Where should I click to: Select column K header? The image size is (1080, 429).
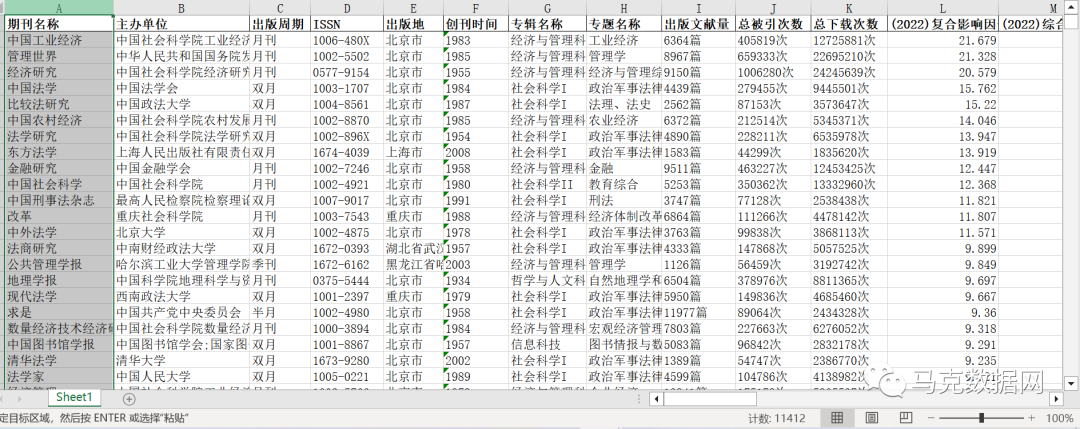[x=849, y=8]
